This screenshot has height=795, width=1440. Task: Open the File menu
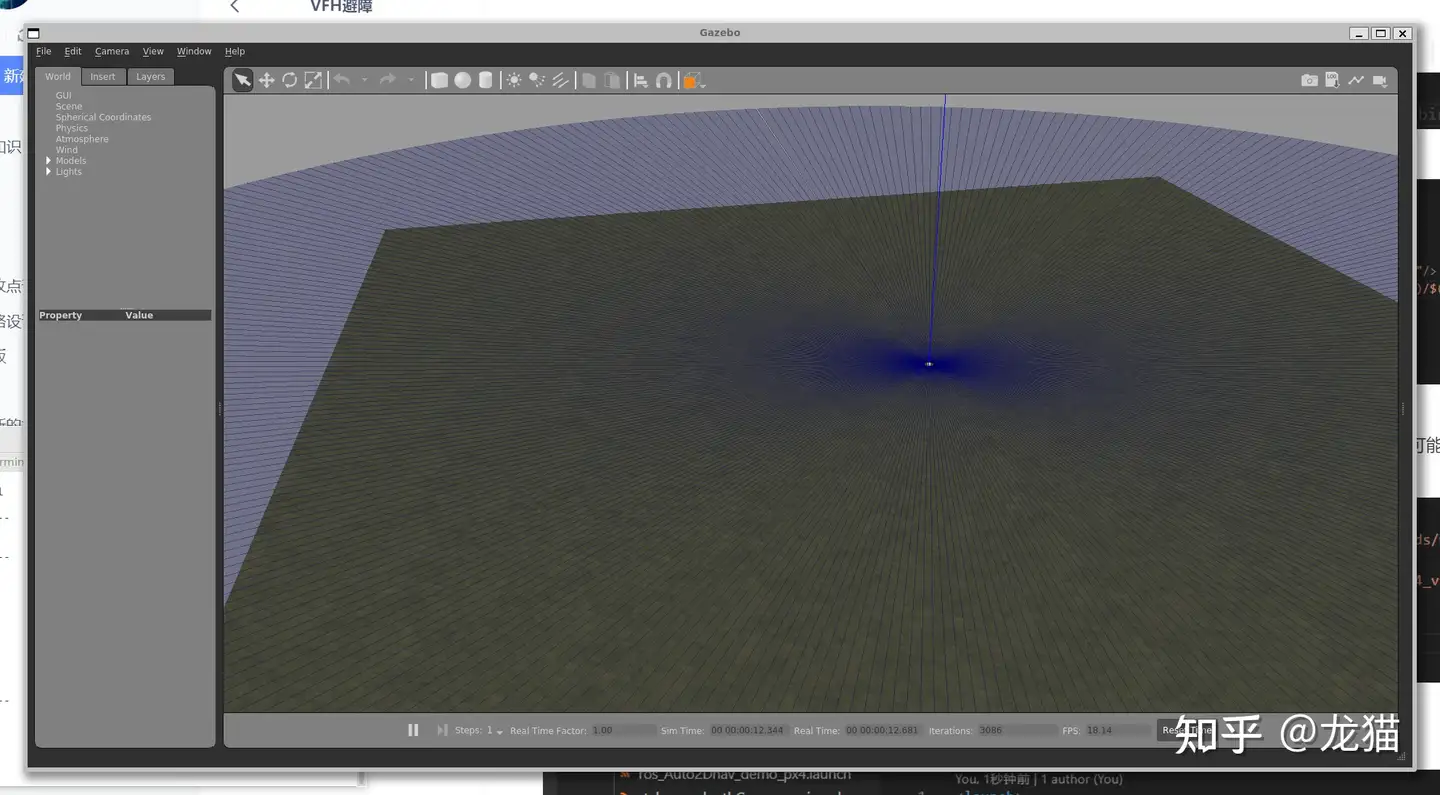[44, 51]
